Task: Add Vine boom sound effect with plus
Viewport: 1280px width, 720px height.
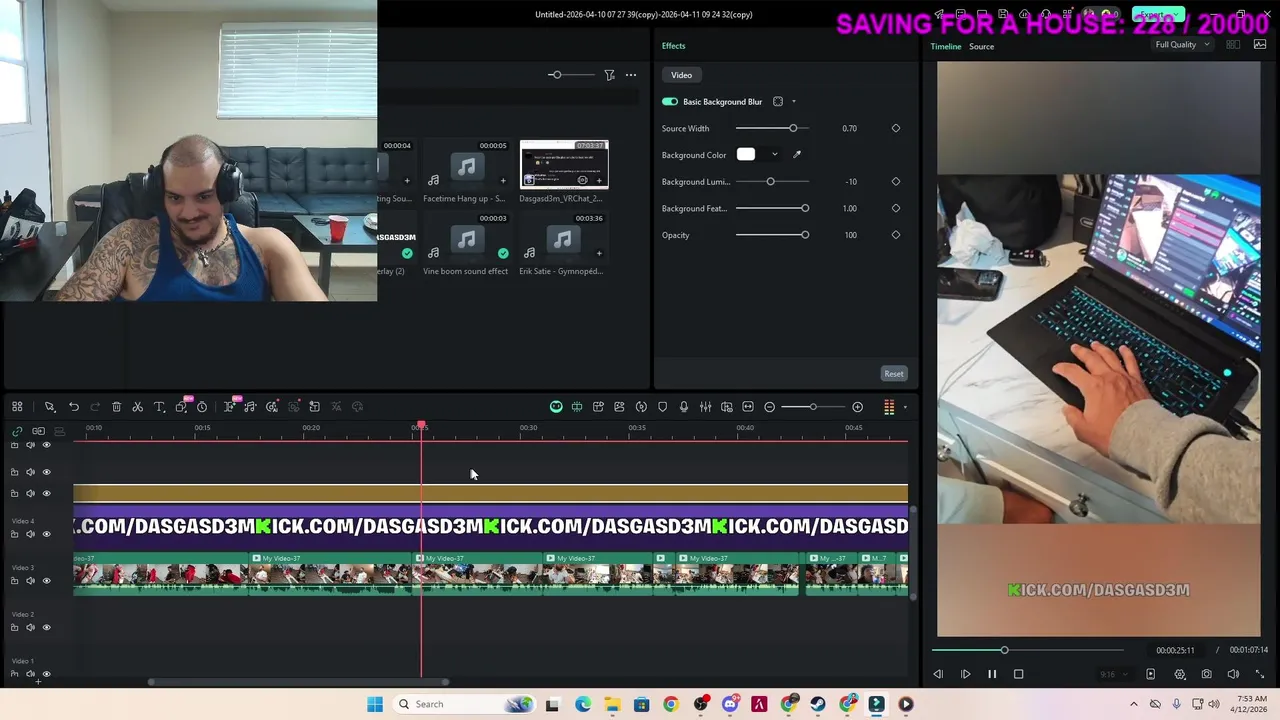Action: (503, 253)
